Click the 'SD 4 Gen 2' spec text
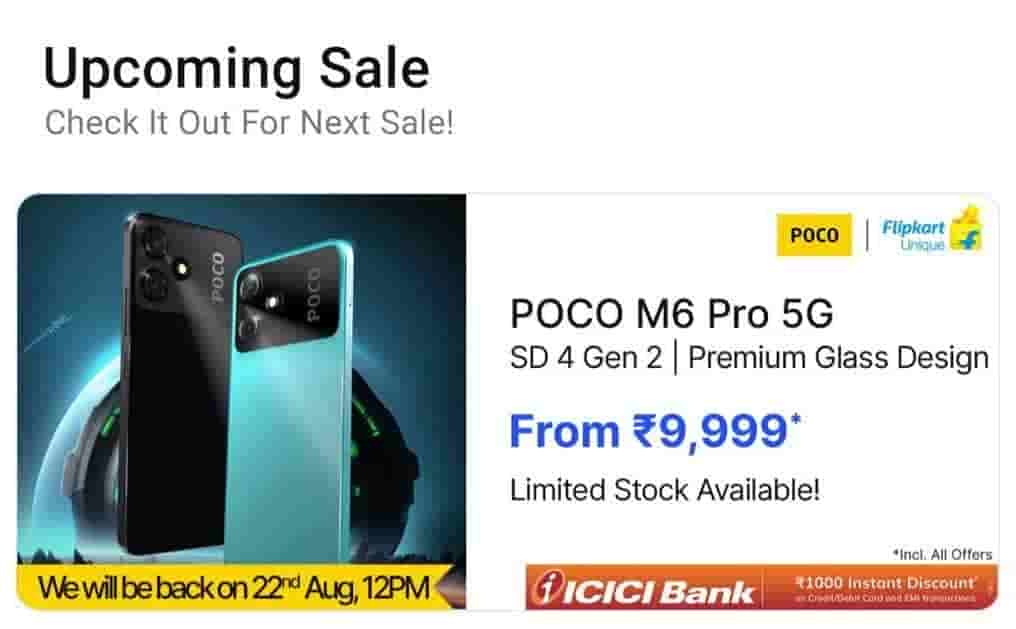The image size is (1016, 629). point(586,358)
